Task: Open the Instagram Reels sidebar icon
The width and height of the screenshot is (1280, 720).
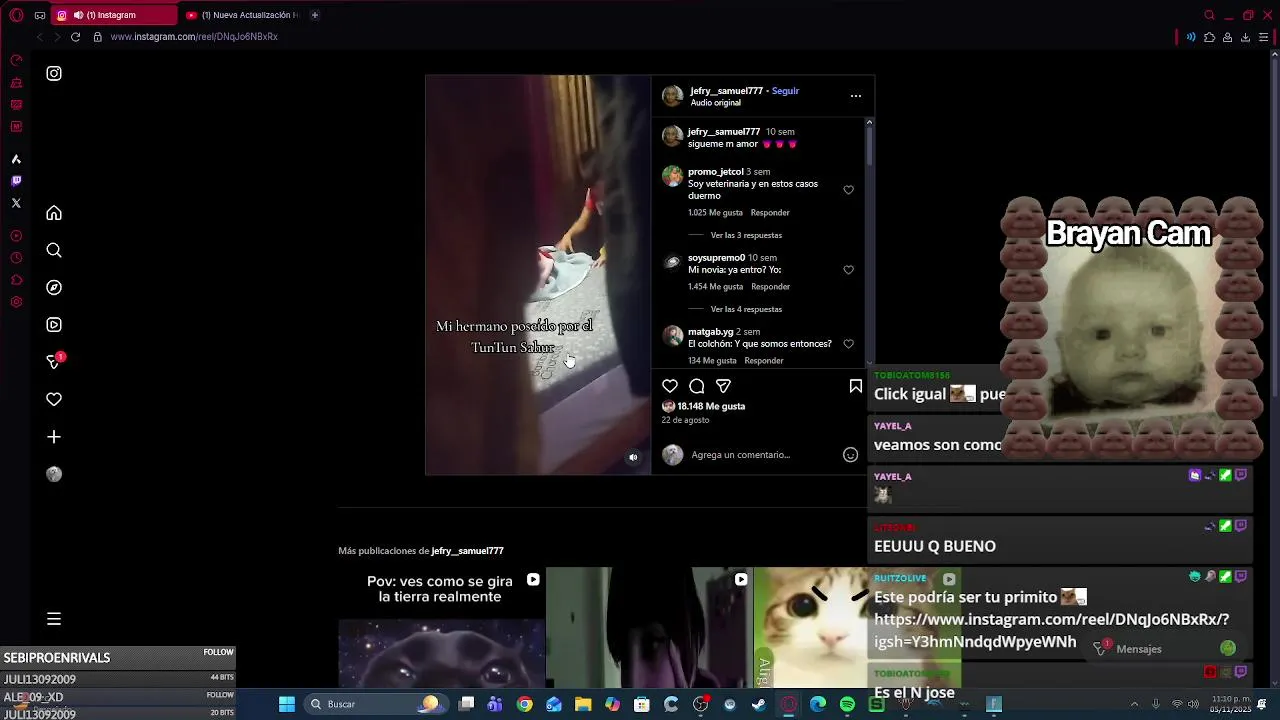Action: click(x=54, y=324)
